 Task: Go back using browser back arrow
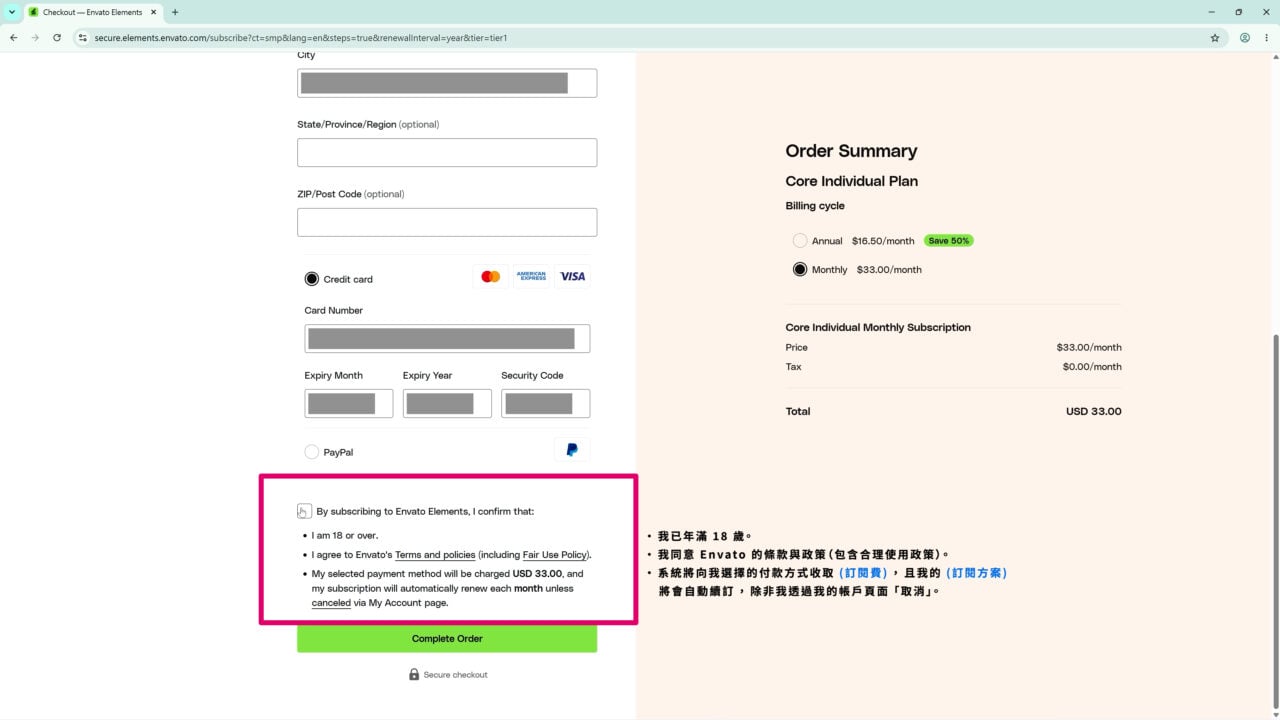pos(13,38)
